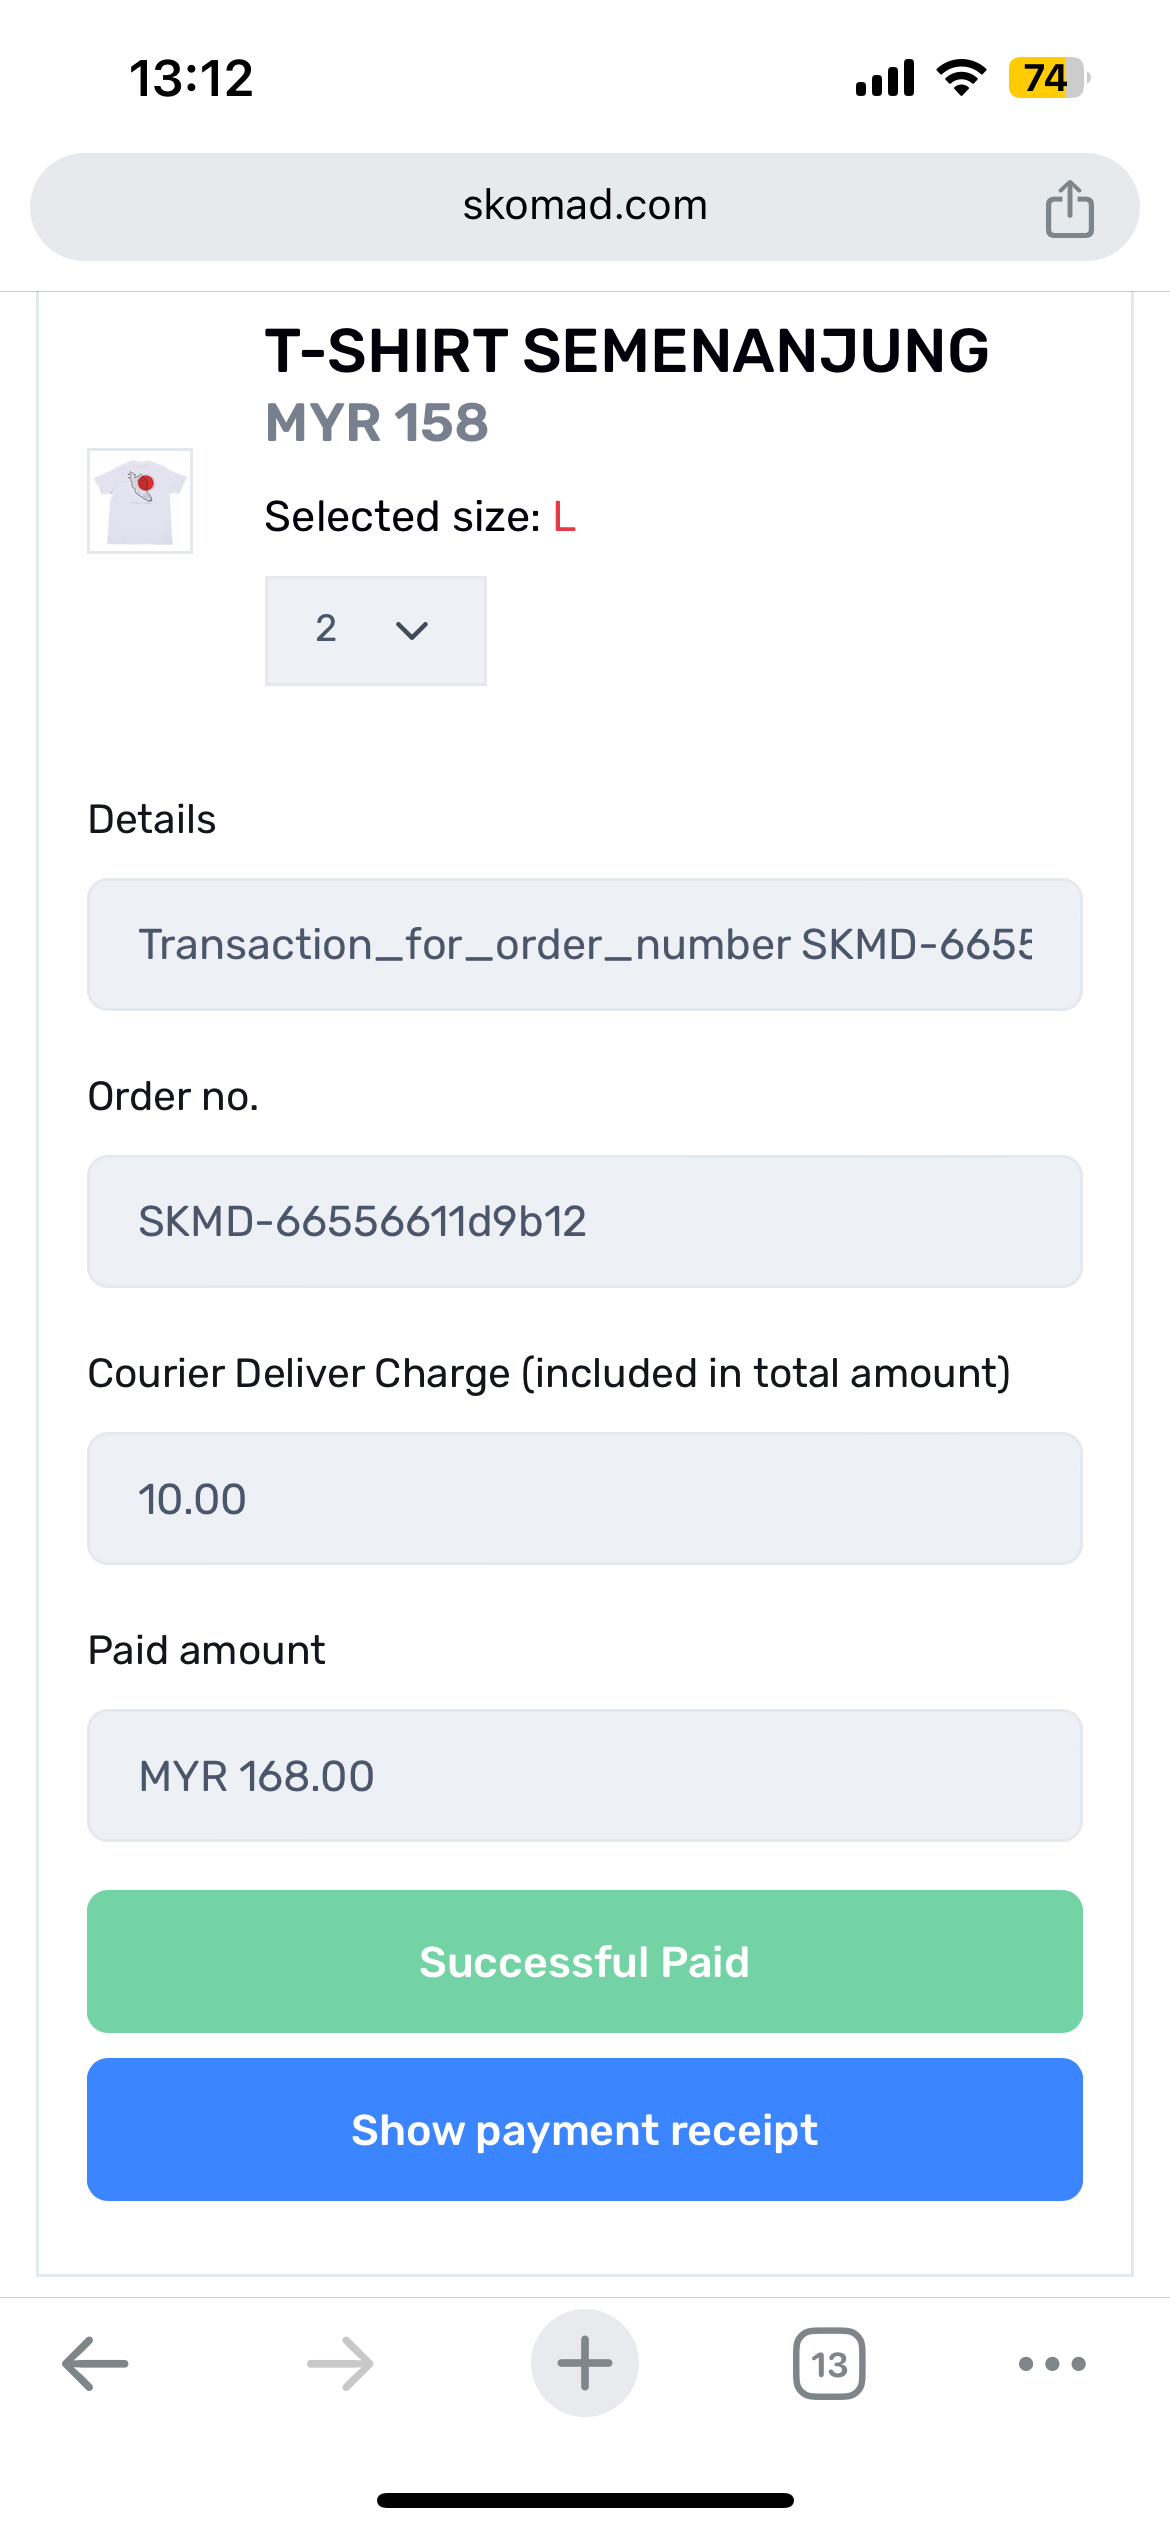Viewport: 1170px width, 2532px height.
Task: Click Show payment receipt button
Action: pyautogui.click(x=585, y=2130)
